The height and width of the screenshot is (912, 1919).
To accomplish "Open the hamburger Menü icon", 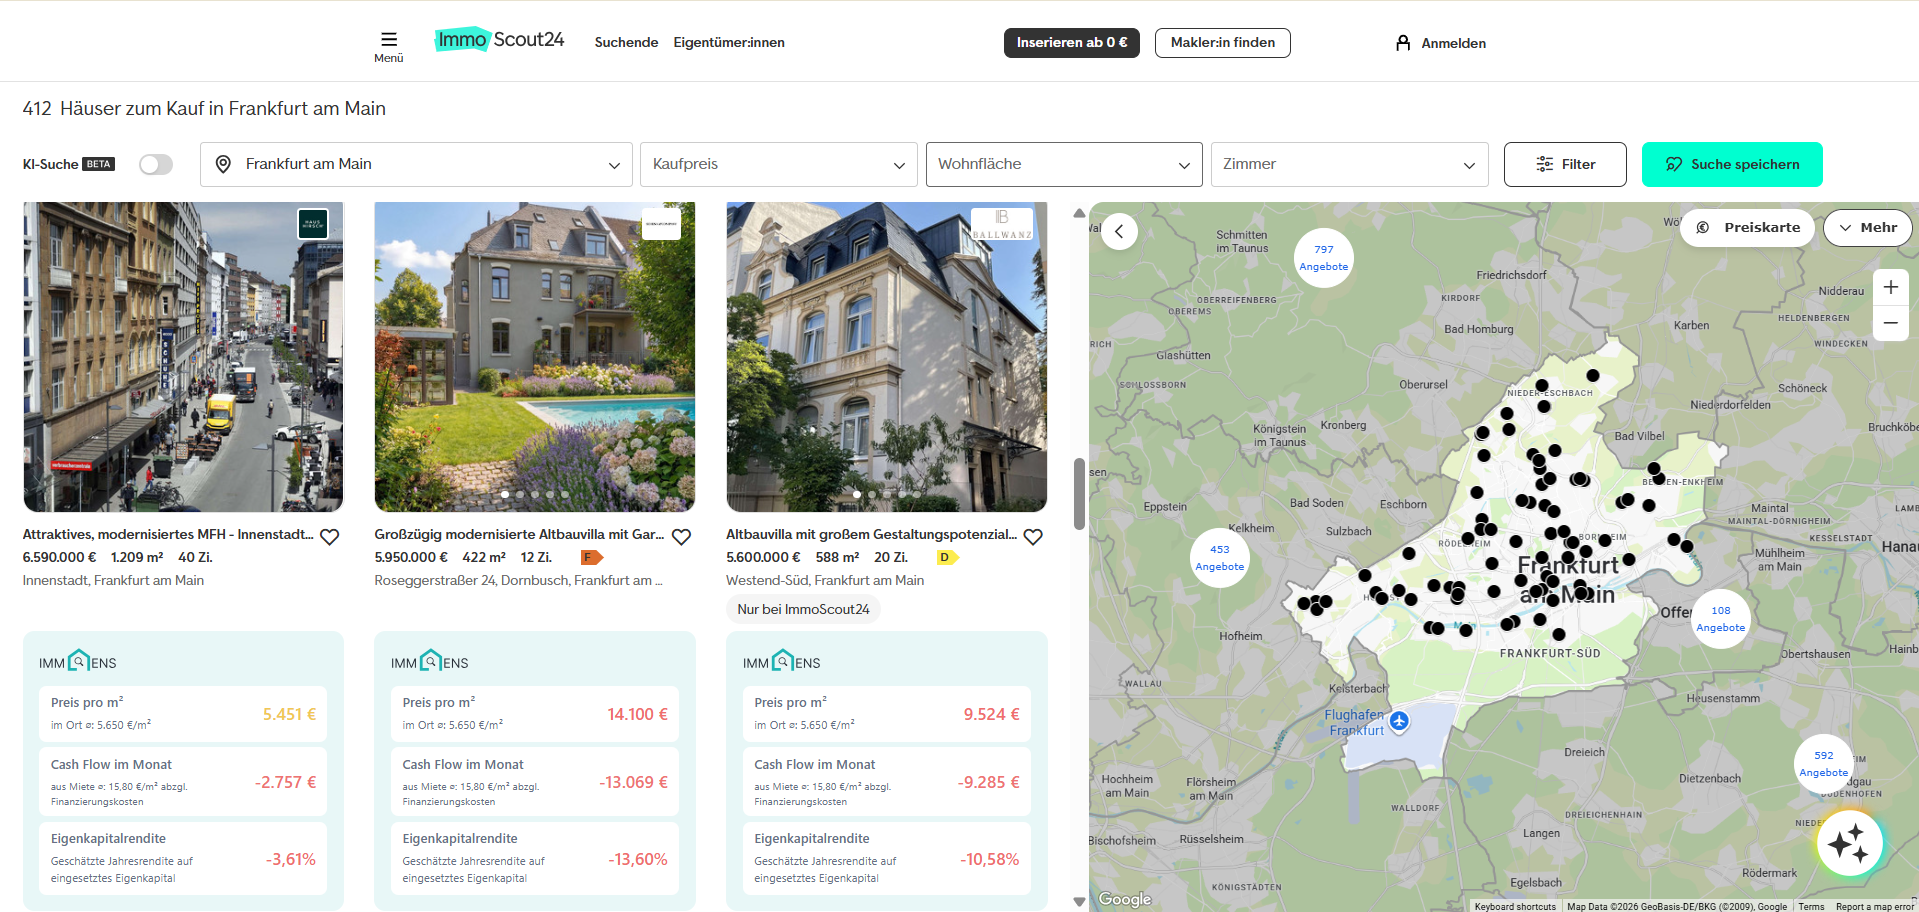I will 389,40.
